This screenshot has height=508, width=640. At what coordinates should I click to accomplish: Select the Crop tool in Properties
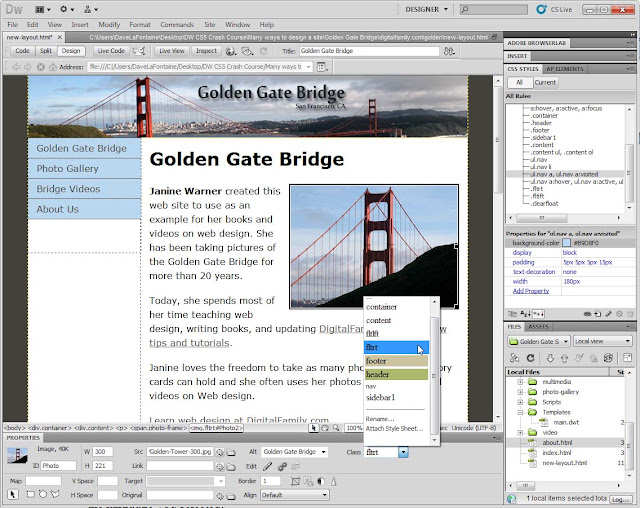295,481
